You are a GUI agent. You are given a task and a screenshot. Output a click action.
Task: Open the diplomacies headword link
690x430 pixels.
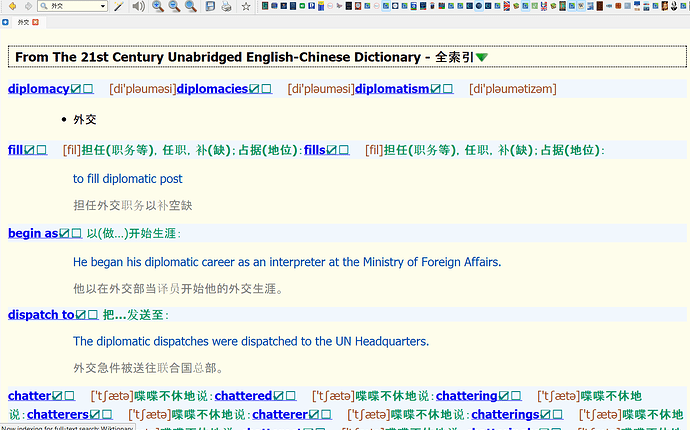tap(213, 88)
